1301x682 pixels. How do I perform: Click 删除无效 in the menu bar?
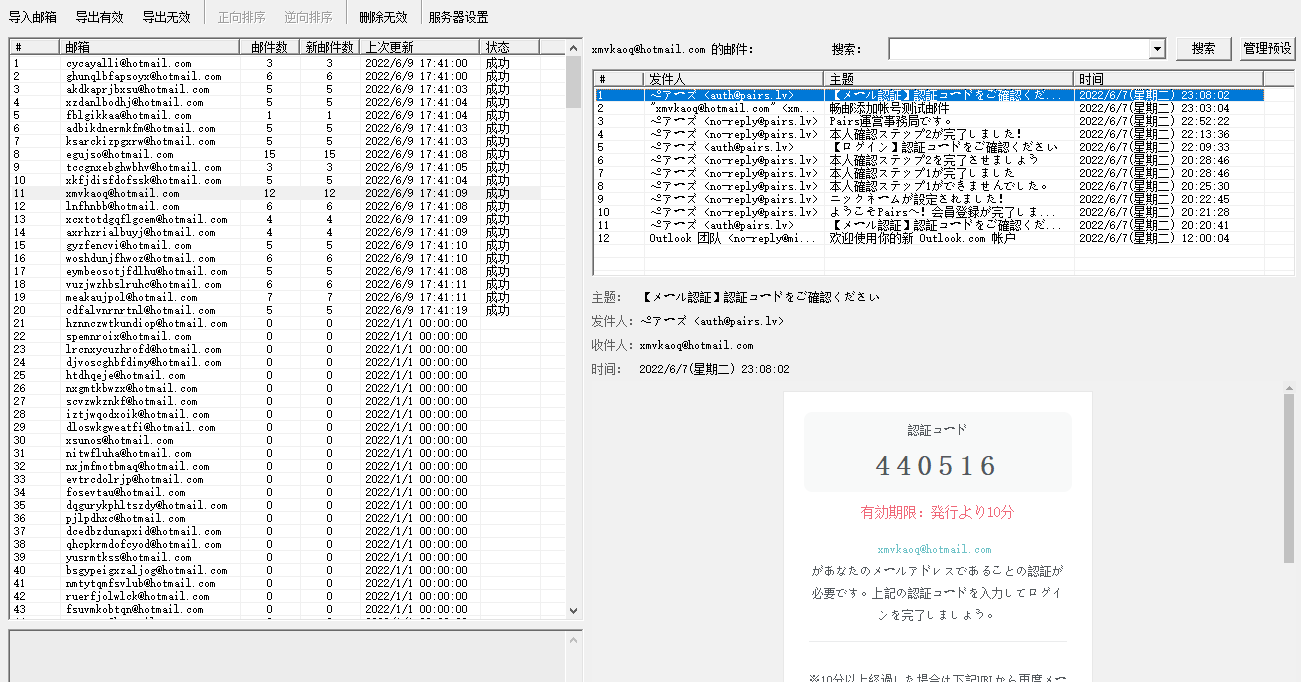pyautogui.click(x=383, y=17)
